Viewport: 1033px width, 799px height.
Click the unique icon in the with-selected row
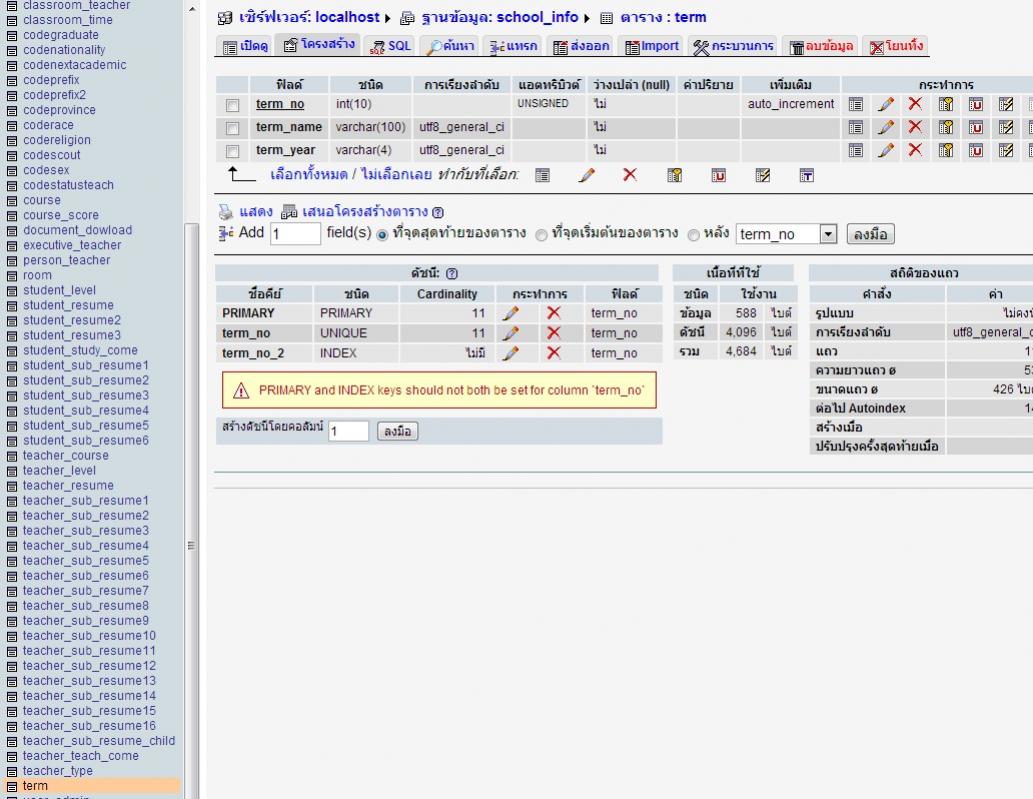click(719, 175)
